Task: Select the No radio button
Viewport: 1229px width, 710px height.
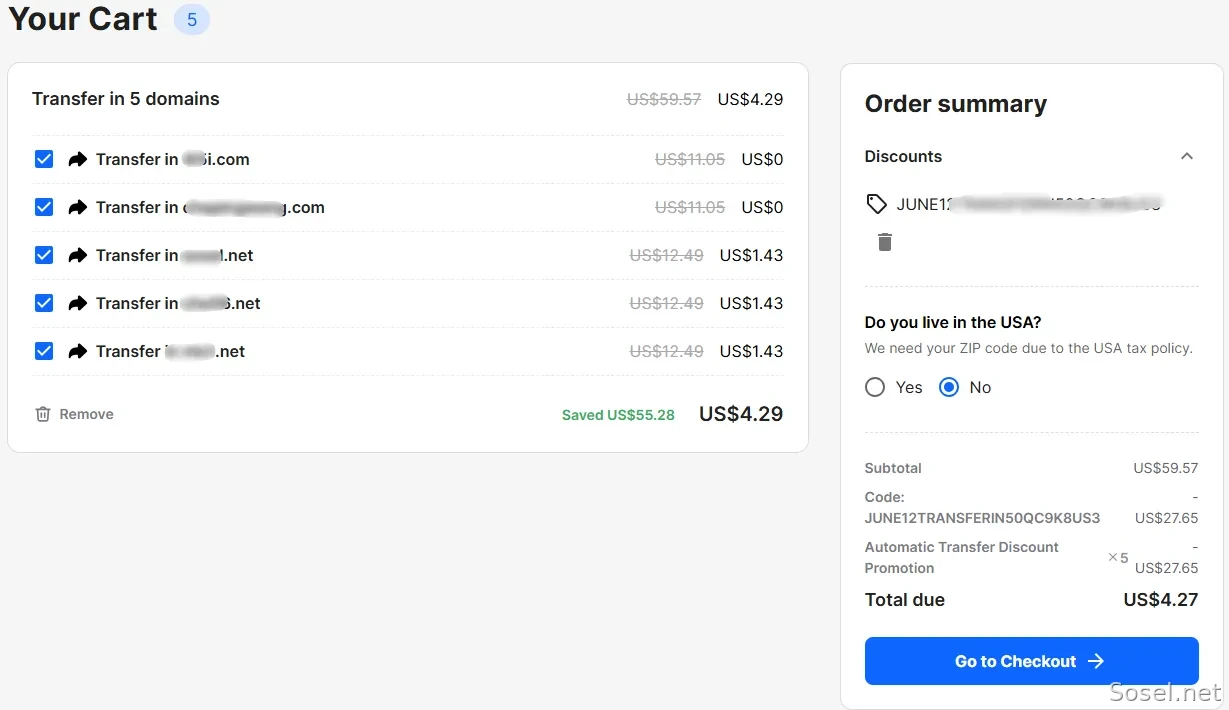Action: [949, 387]
